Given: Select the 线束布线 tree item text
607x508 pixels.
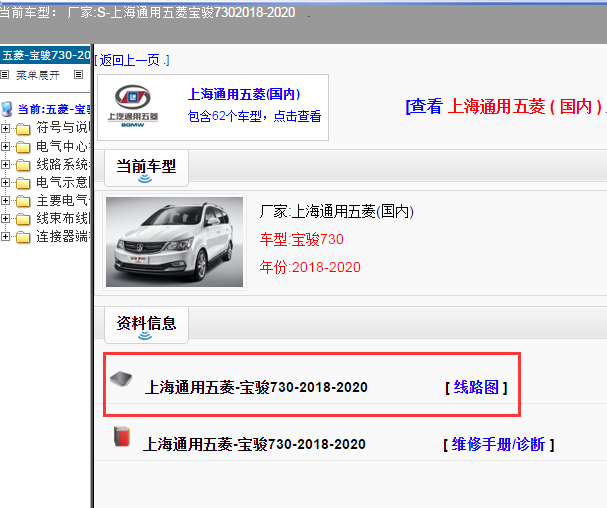Looking at the screenshot, I should coord(63,218).
